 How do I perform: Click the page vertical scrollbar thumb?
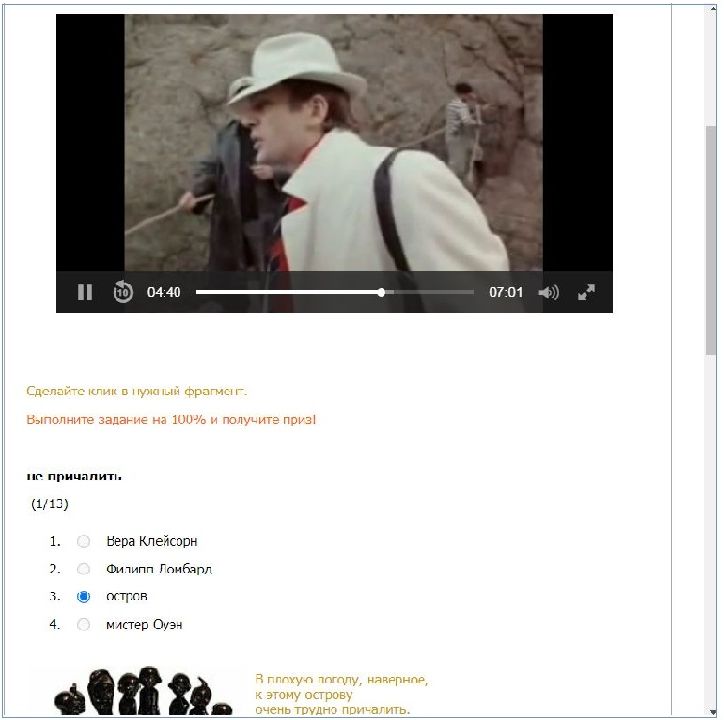click(711, 240)
